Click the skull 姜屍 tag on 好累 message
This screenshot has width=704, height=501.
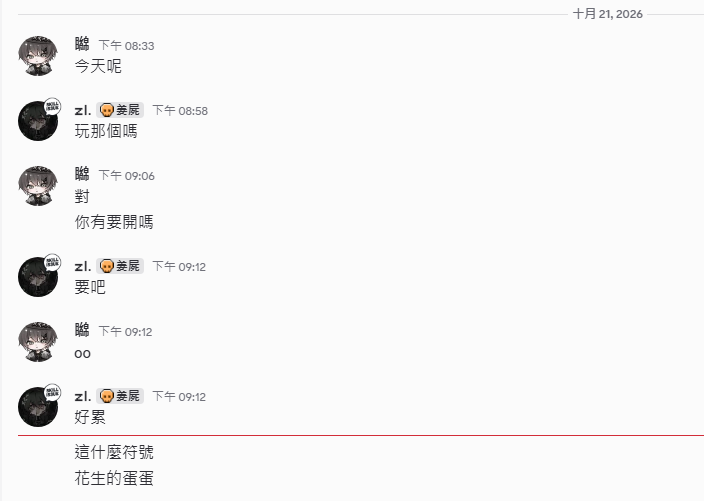(120, 396)
